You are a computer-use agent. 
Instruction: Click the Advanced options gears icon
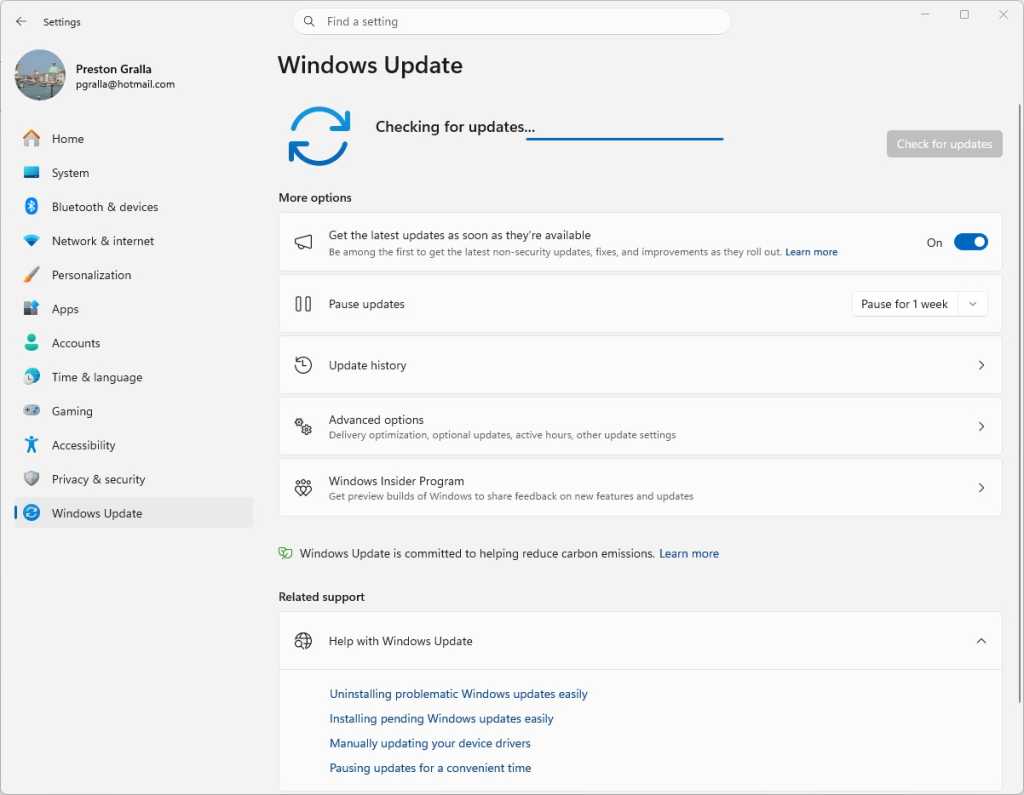click(303, 427)
